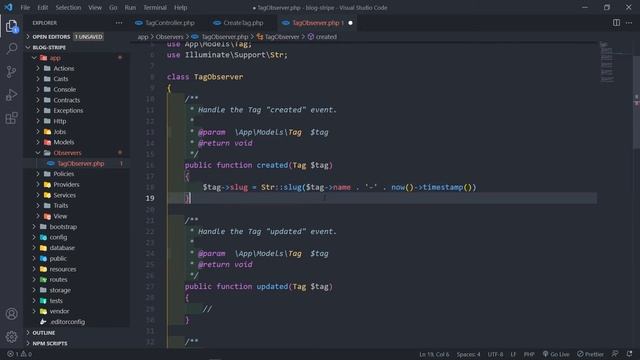This screenshot has height=360, width=640.
Task: Open Explorer Views and More Actions ellipsis
Action: [x=119, y=23]
